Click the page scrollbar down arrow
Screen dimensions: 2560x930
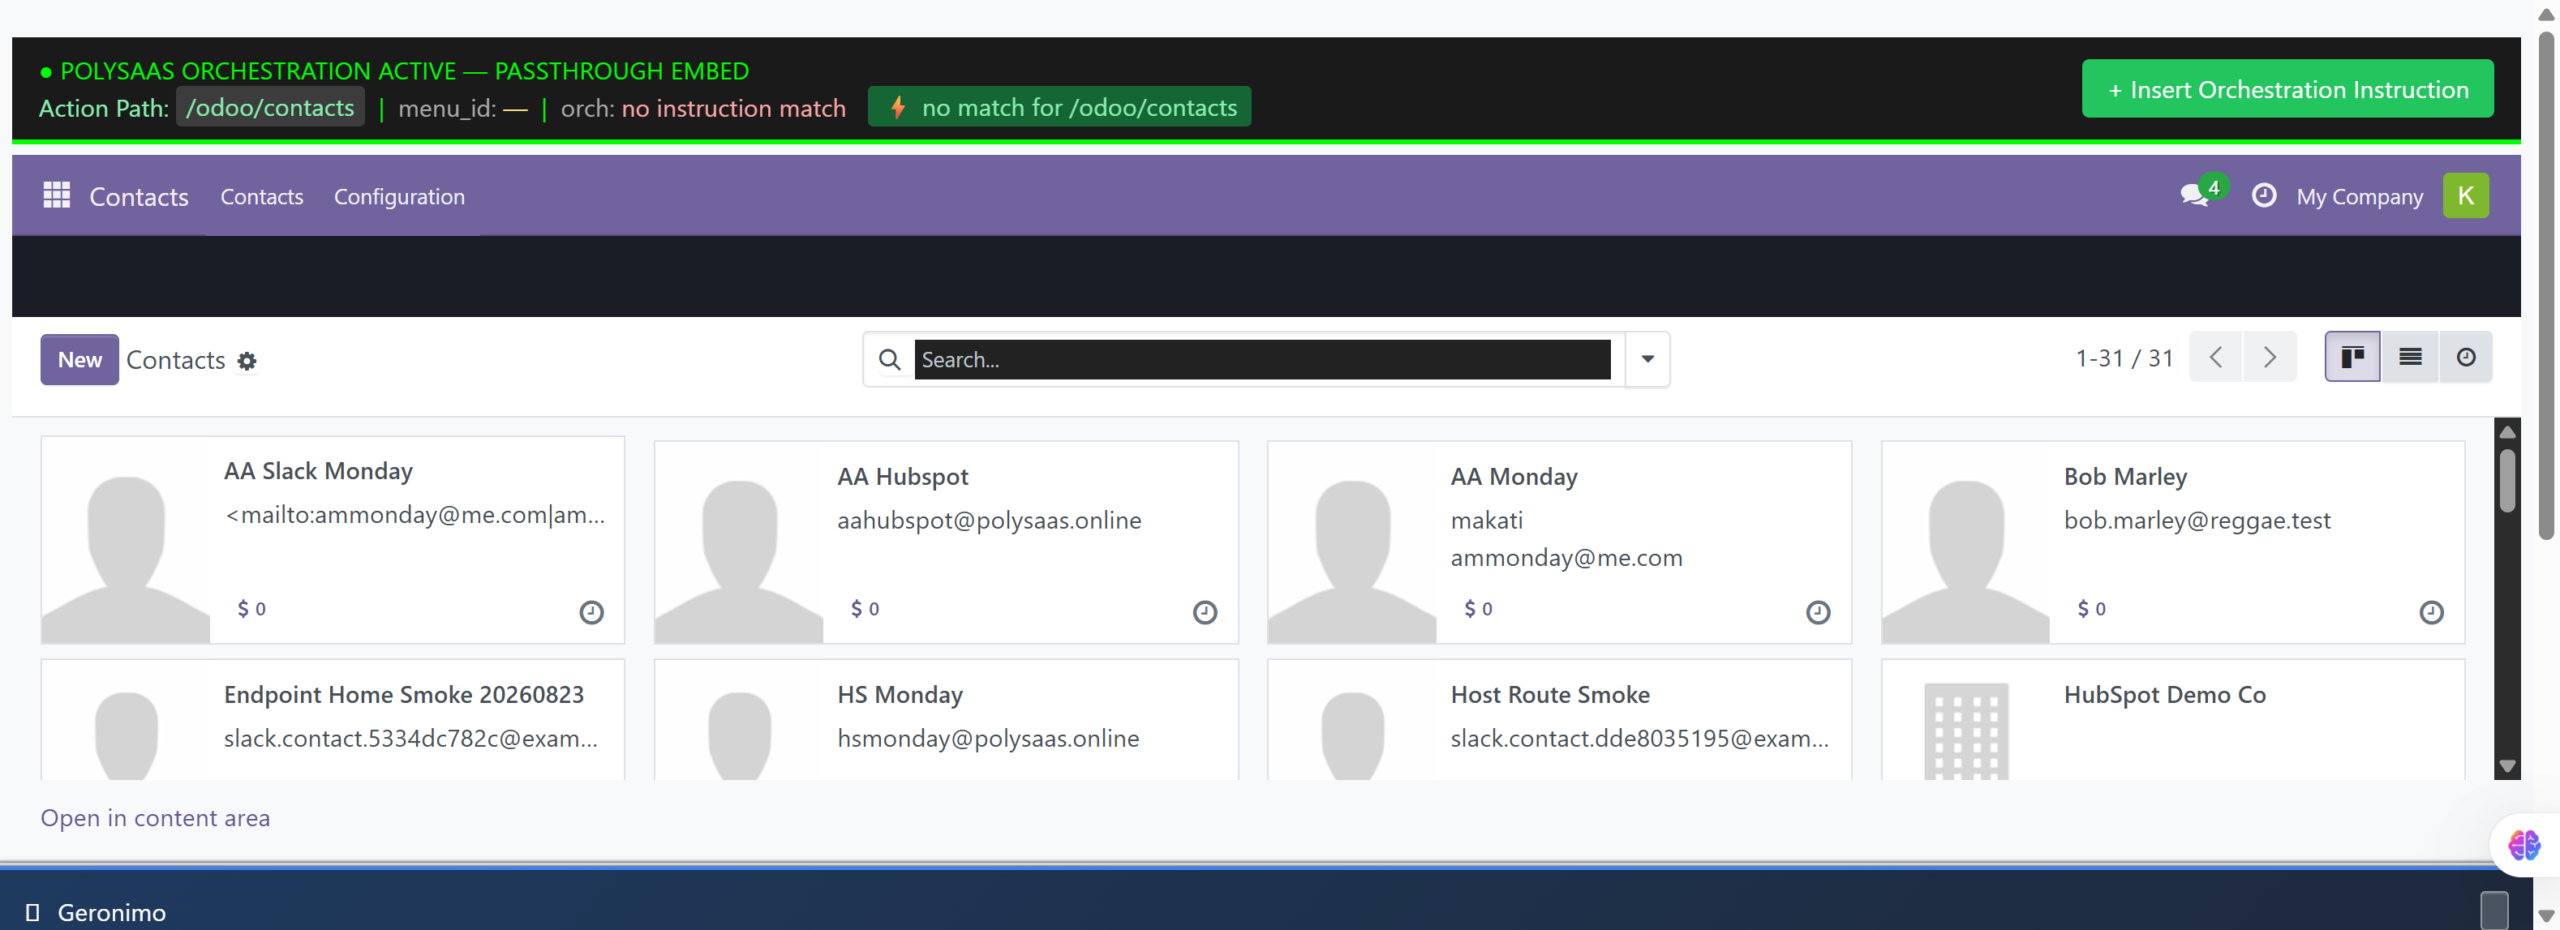[x=2547, y=916]
